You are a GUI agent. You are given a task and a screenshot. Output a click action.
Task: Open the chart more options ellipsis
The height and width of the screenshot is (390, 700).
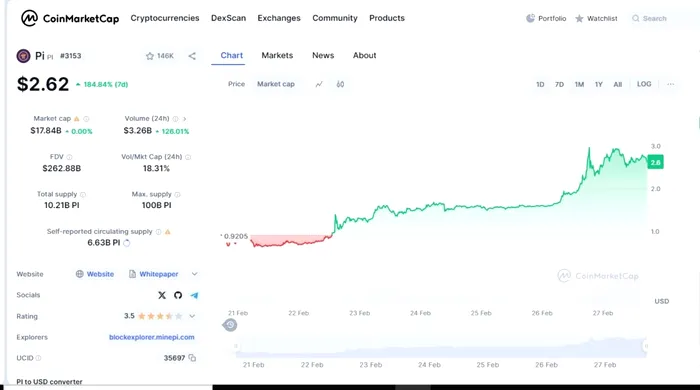[x=671, y=84]
